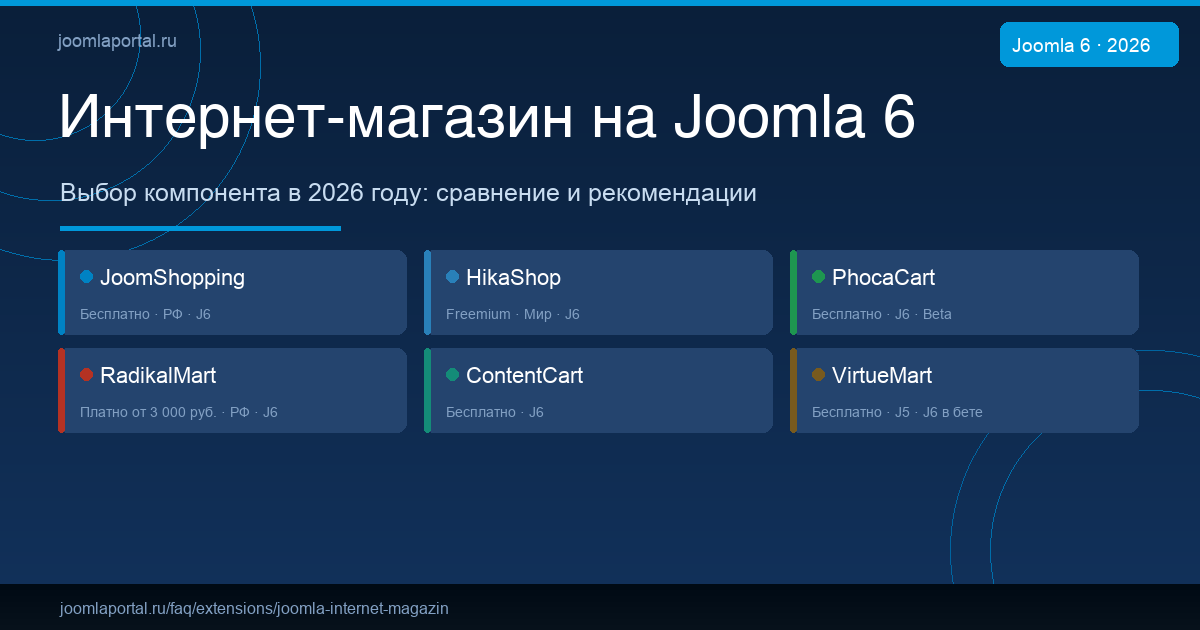Click the brown dot beside VirtueMart

tap(819, 375)
